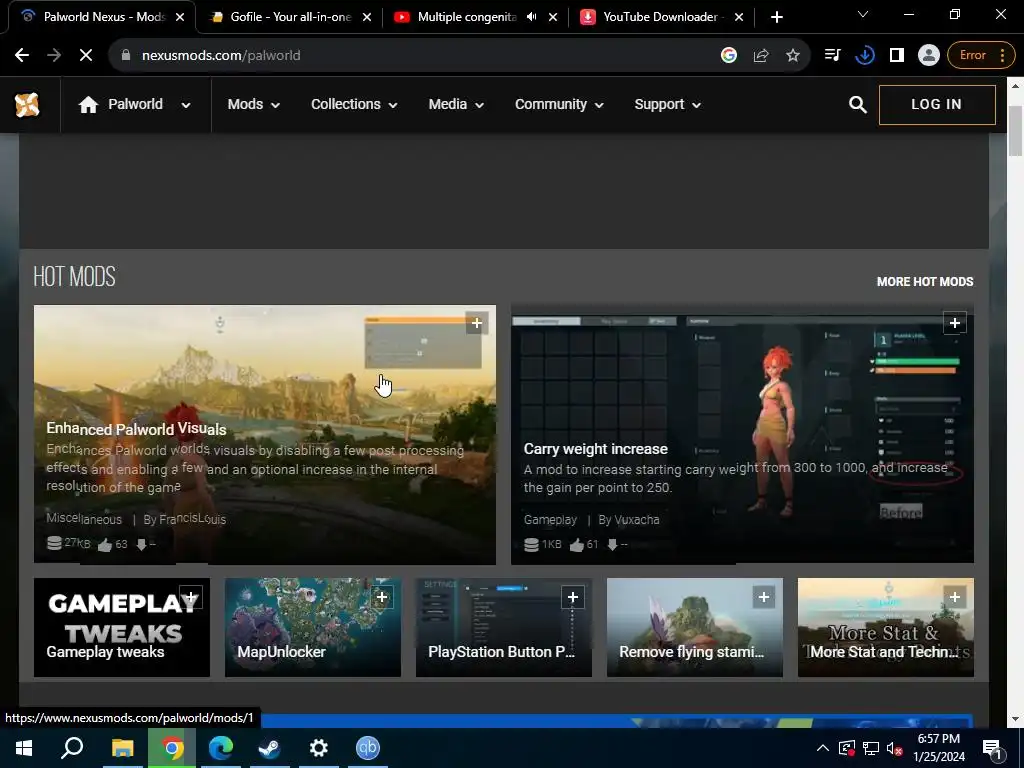Click the page vertical scrollbar thumb

[x=1015, y=131]
